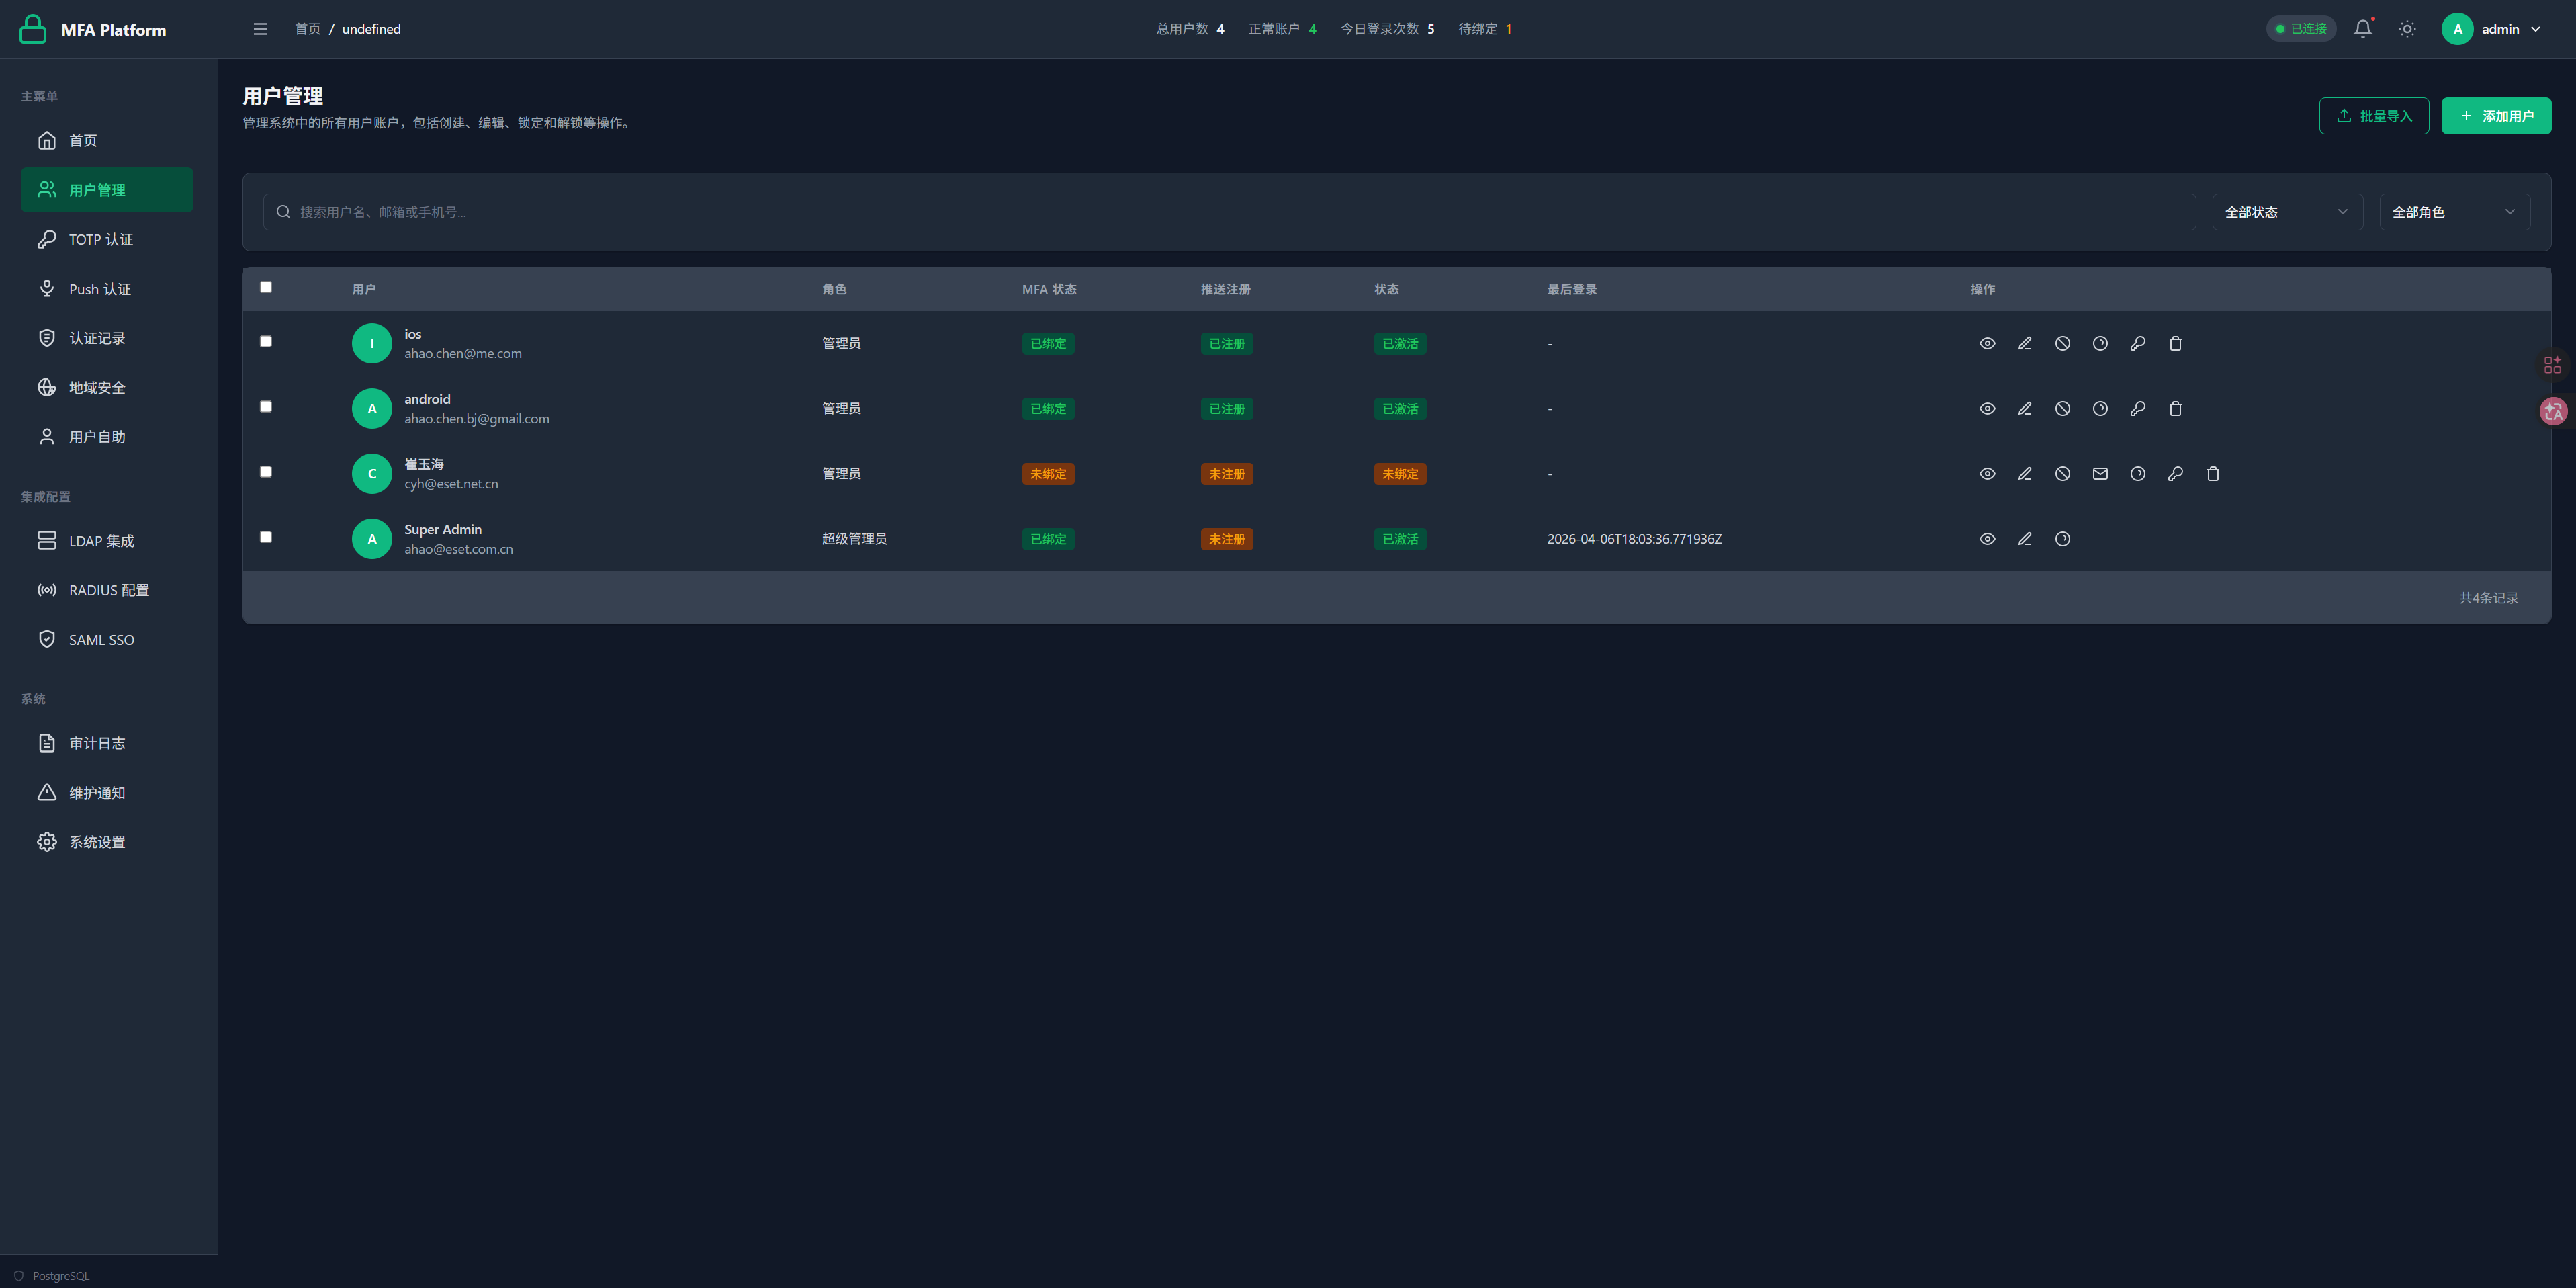Open TOTP 认证 in the sidebar
This screenshot has width=2576, height=1288.
(x=100, y=240)
